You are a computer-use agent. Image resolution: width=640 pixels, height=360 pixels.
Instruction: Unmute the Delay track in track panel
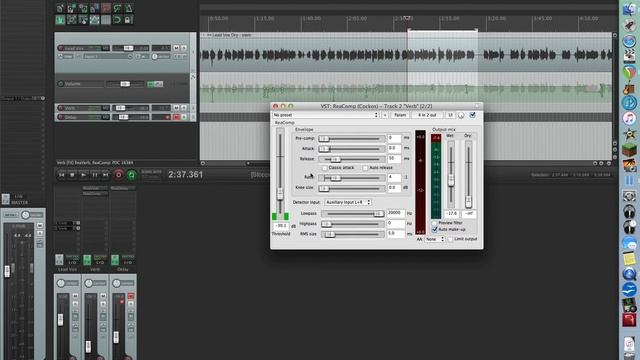[176, 117]
